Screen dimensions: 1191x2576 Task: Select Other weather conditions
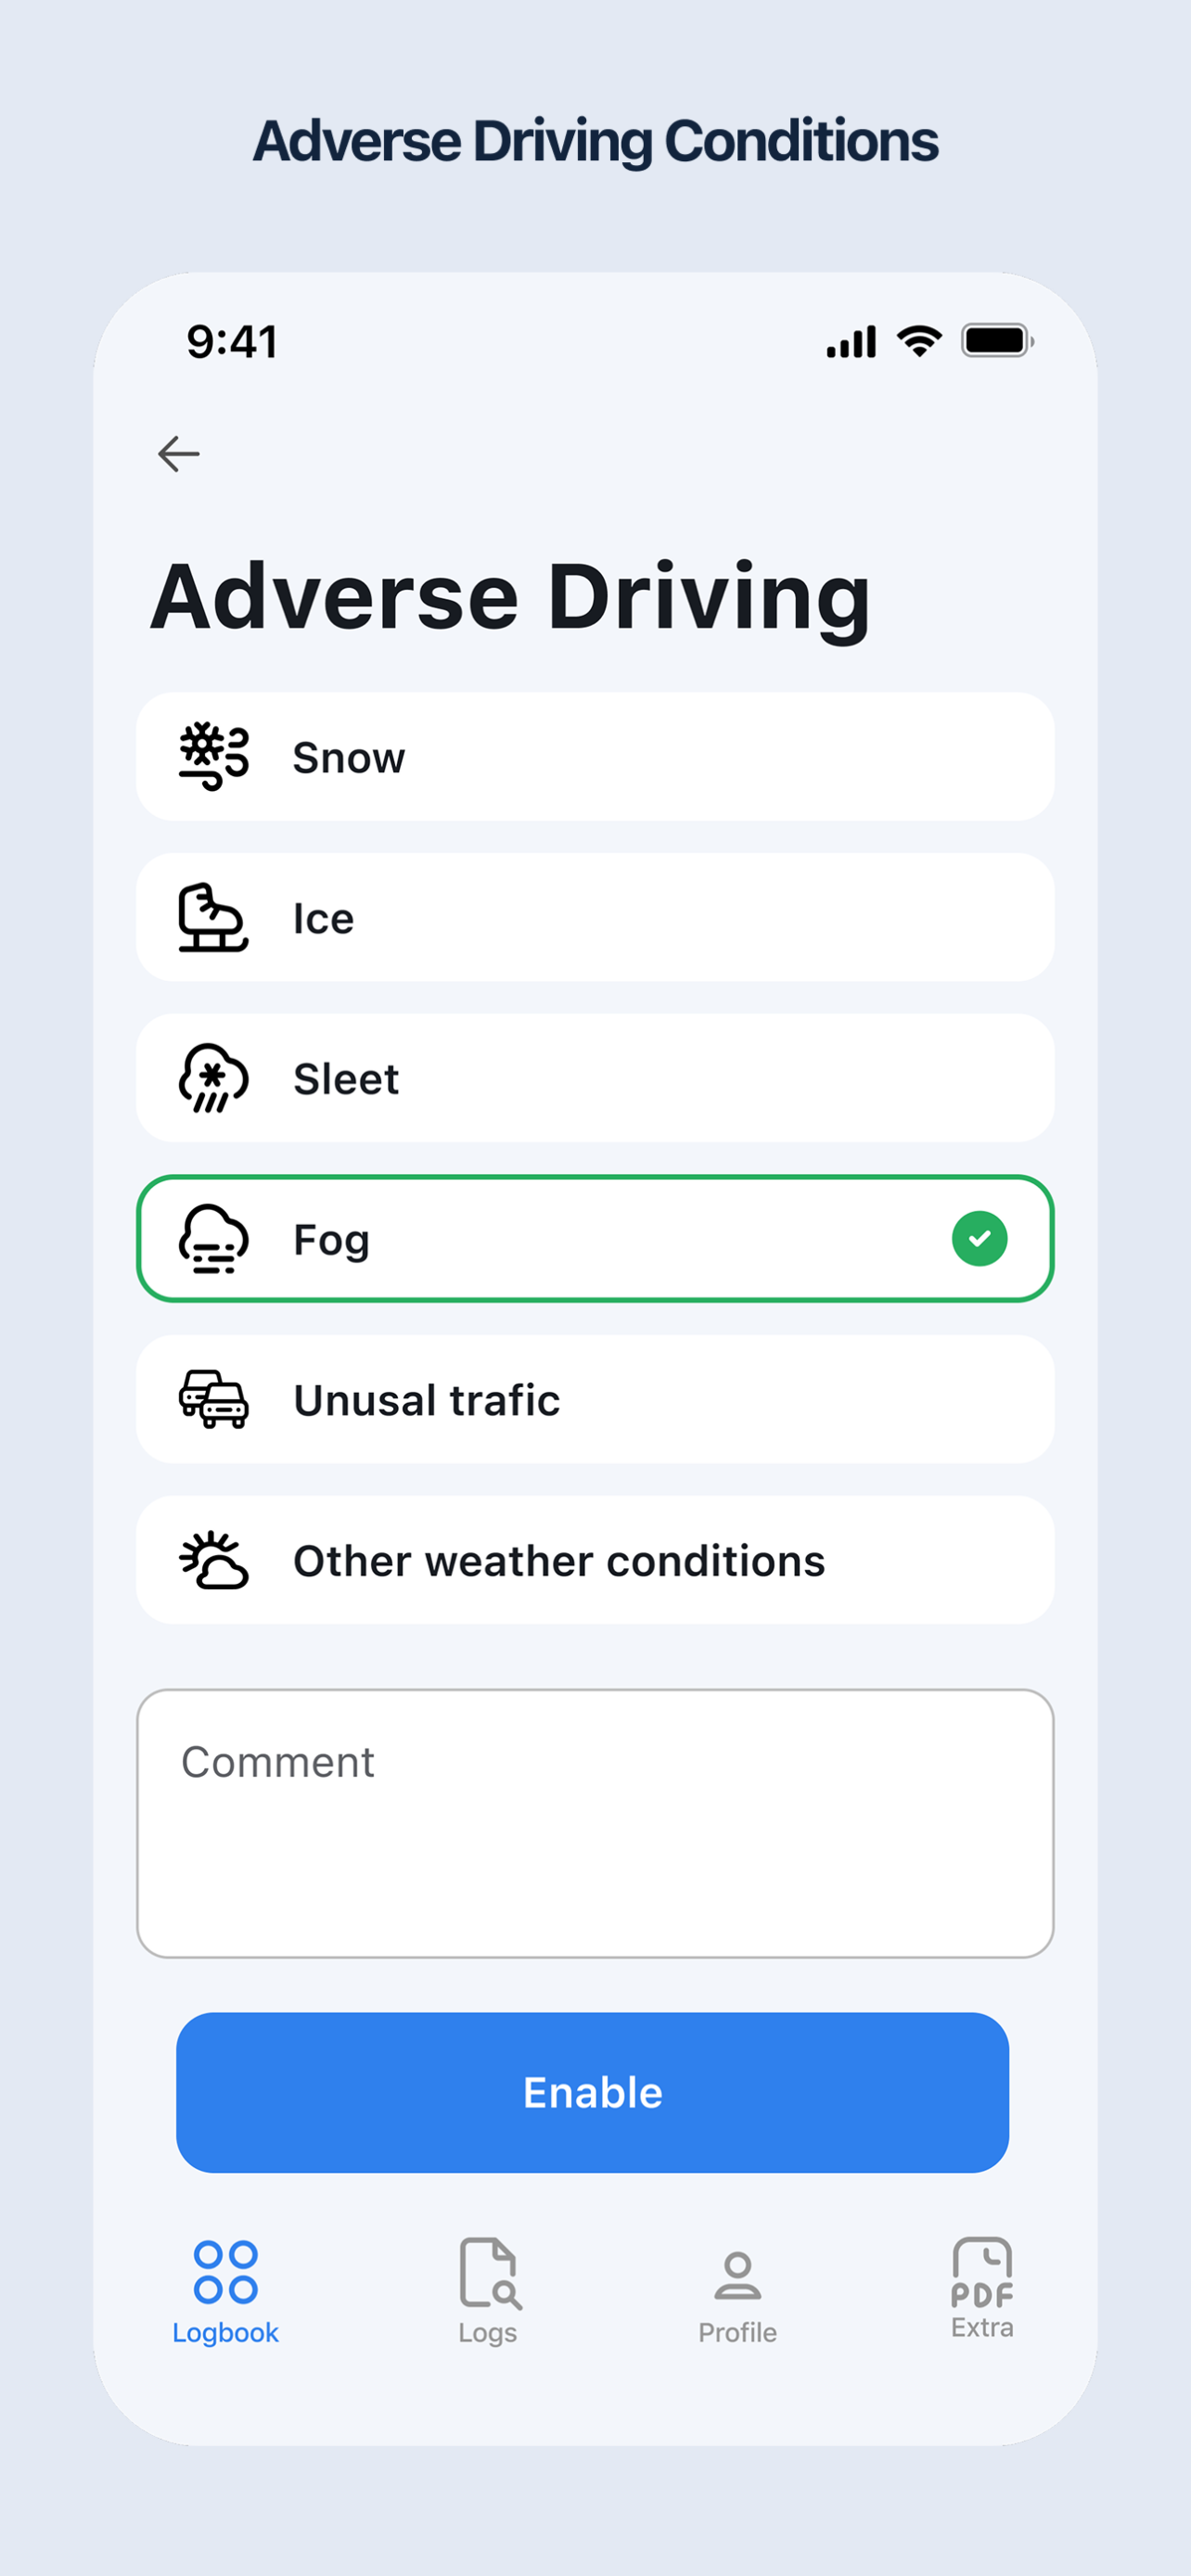point(595,1560)
